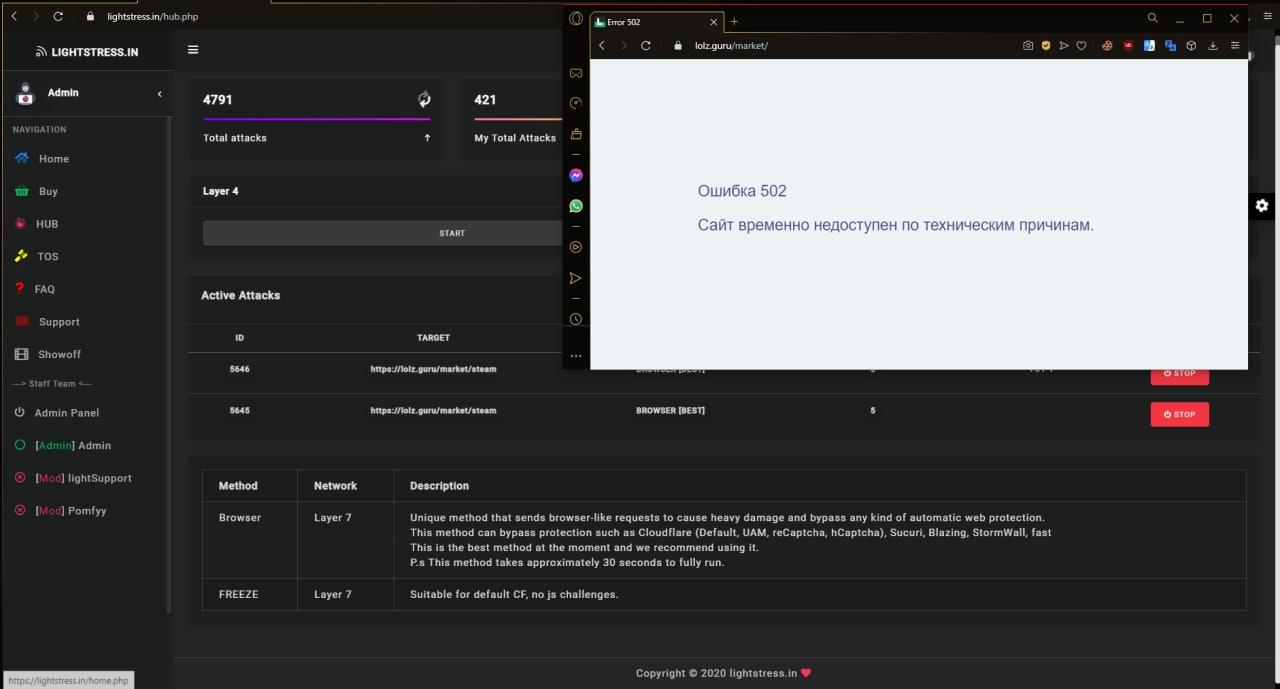
Task: Open GX Control speedometer panel
Action: pyautogui.click(x=576, y=103)
